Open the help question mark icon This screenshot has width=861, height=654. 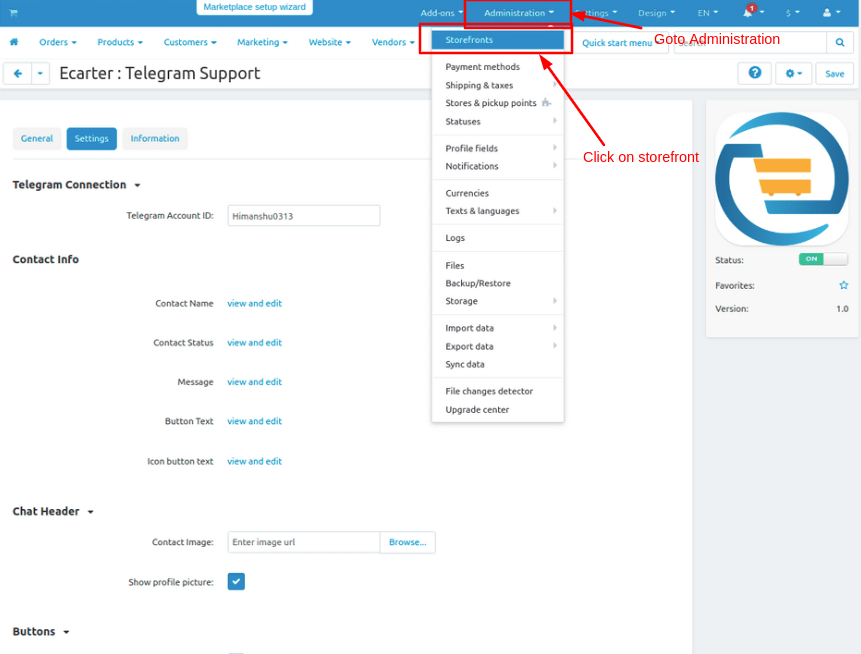(754, 73)
